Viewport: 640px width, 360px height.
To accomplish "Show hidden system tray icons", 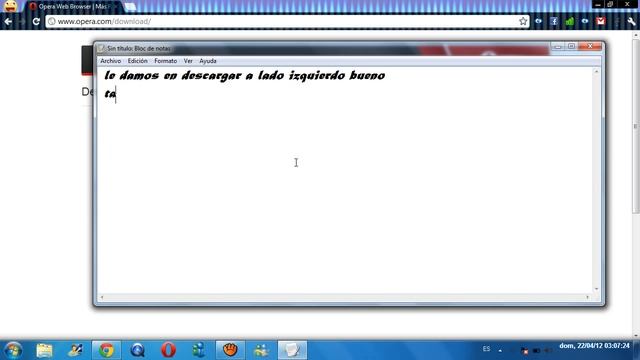I will pyautogui.click(x=500, y=350).
